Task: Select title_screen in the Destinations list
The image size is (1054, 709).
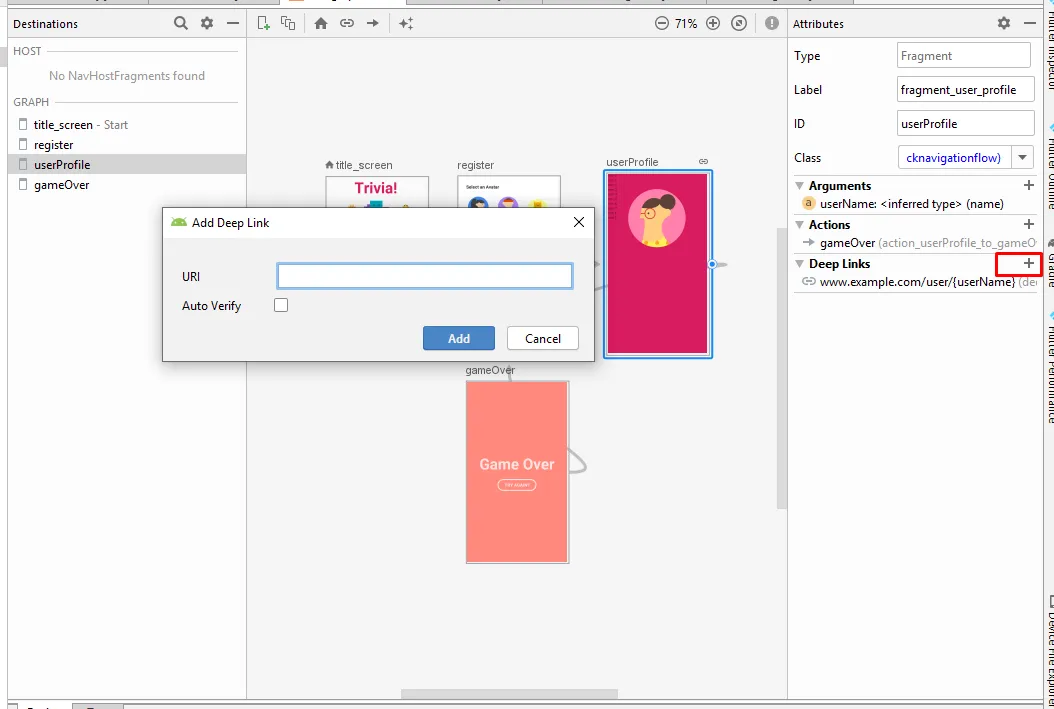Action: [x=63, y=124]
